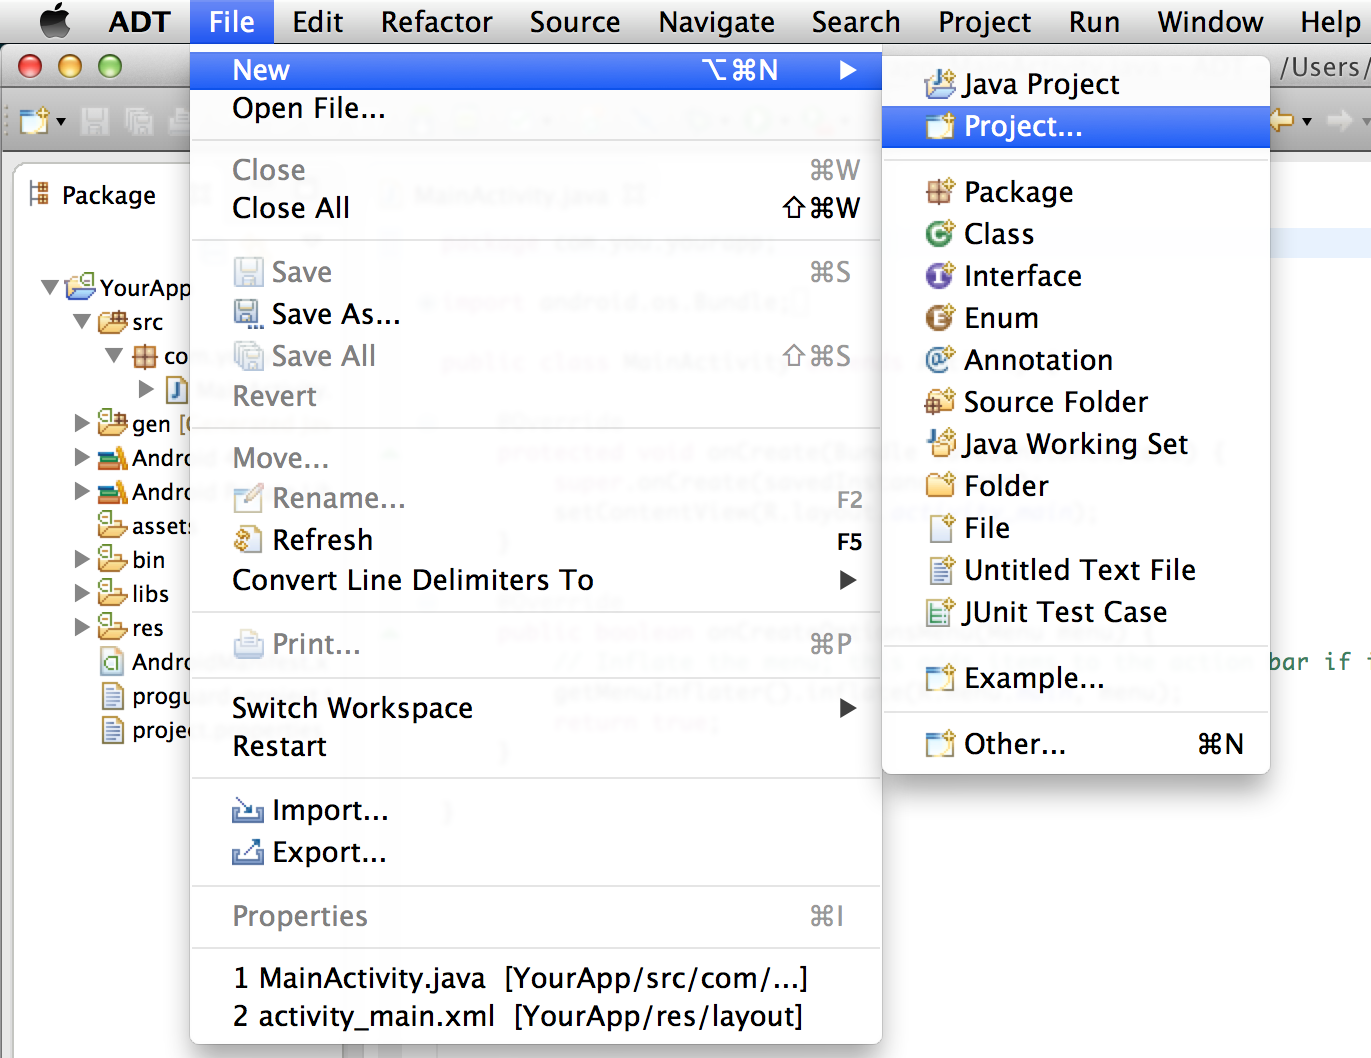Create a new Package from submenu
The image size is (1371, 1058).
coord(1076,191)
